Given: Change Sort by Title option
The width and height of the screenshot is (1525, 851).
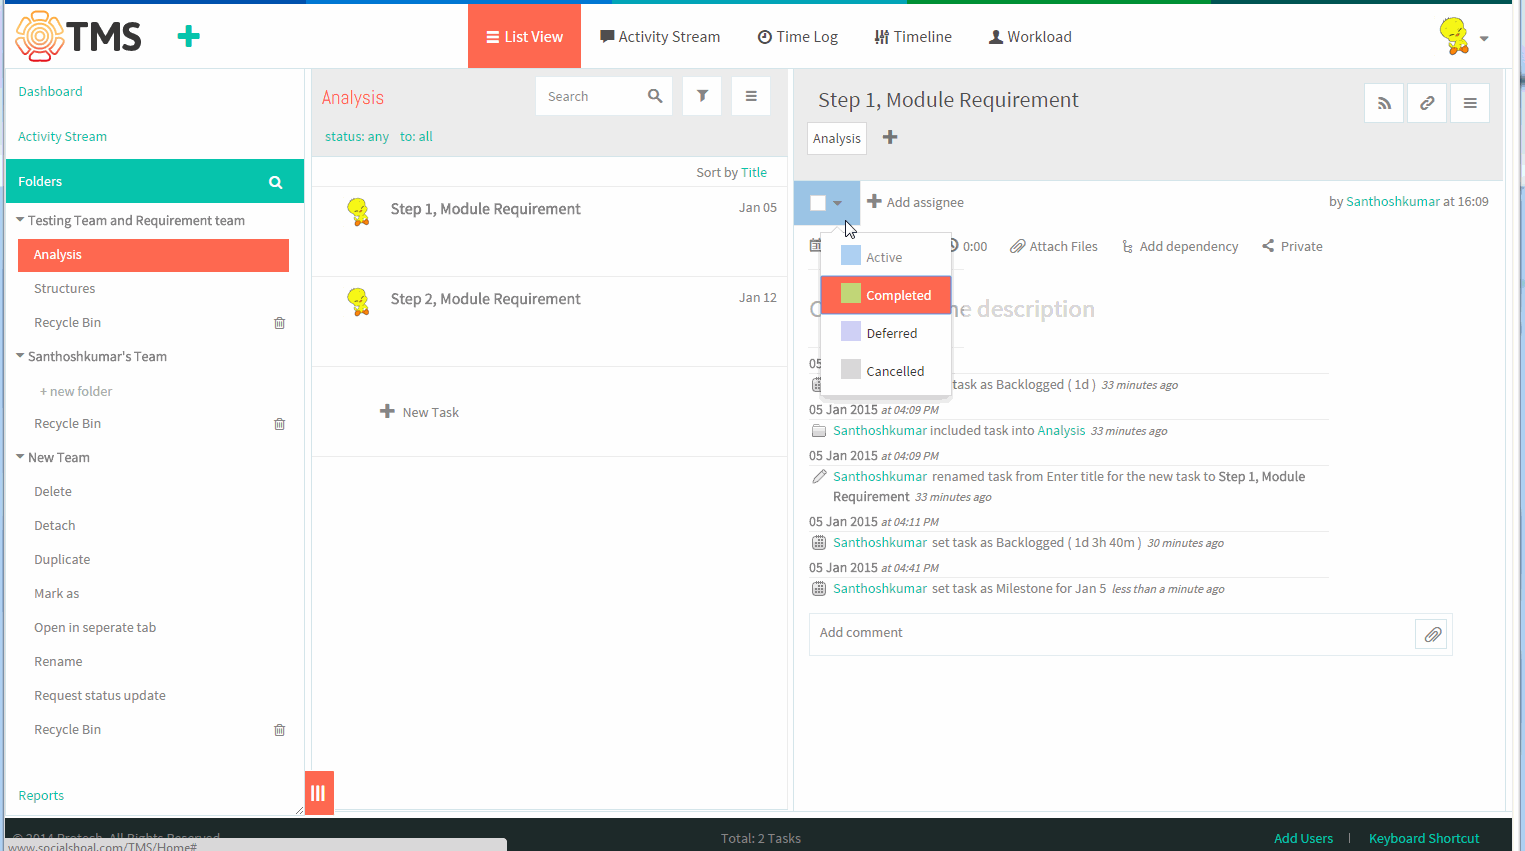Looking at the screenshot, I should pos(754,172).
